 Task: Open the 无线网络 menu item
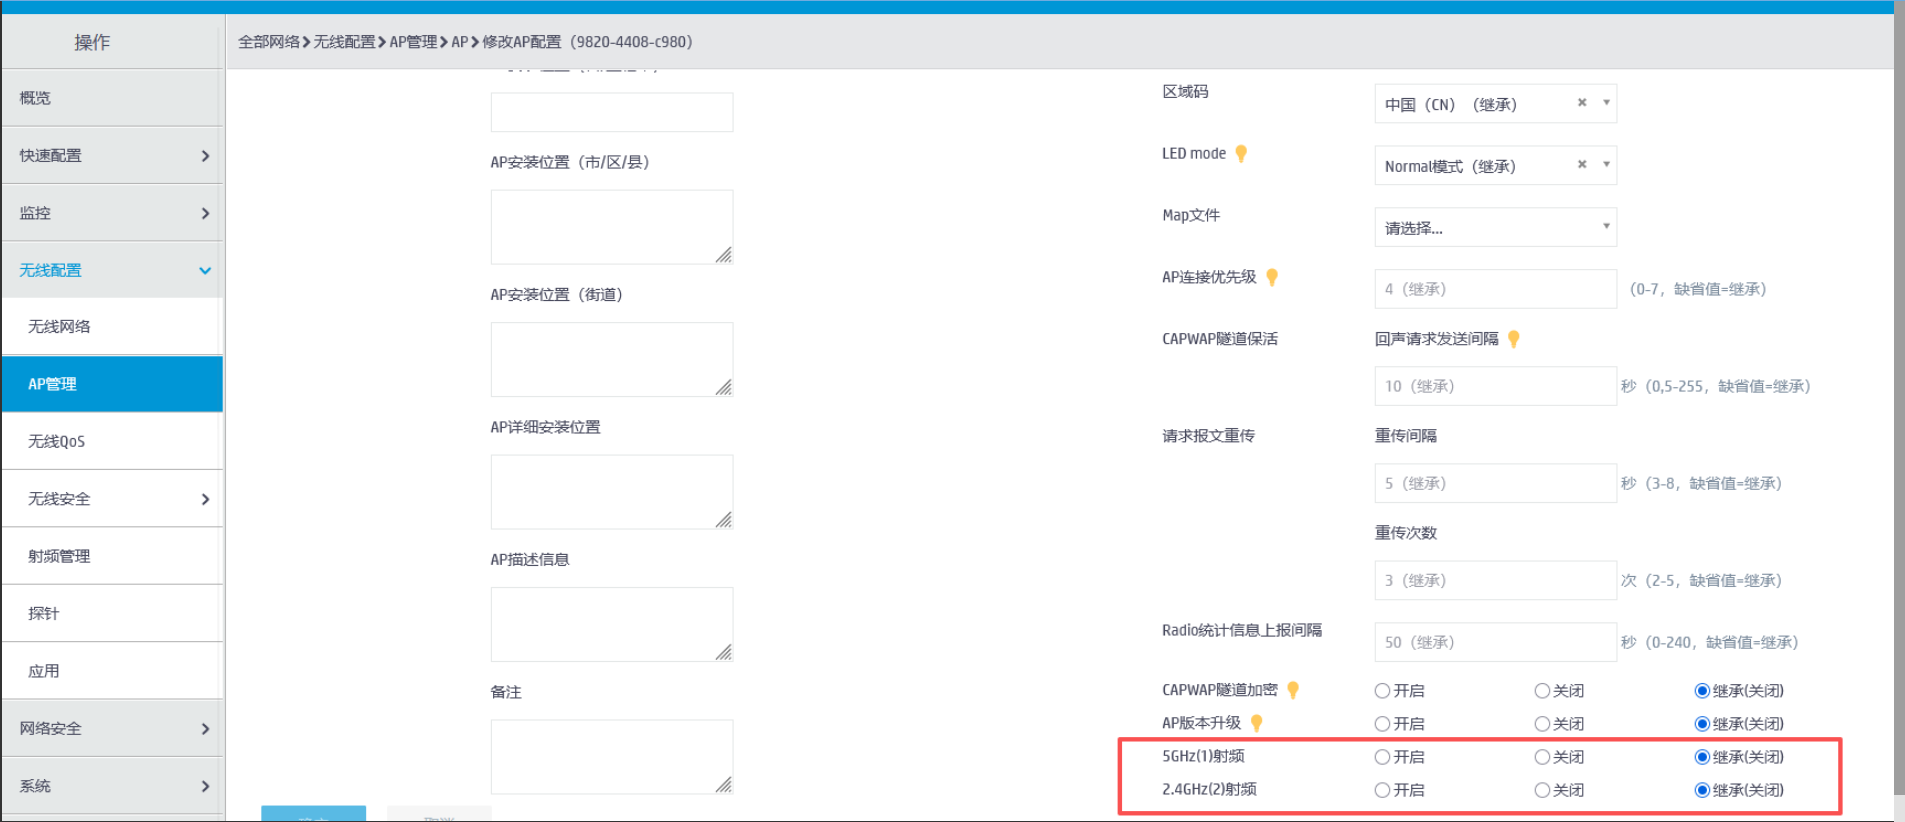click(x=112, y=326)
